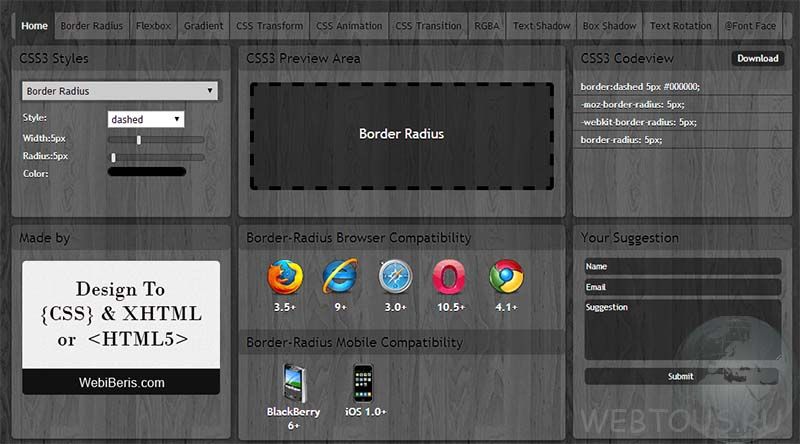Image resolution: width=800 pixels, height=444 pixels.
Task: Click the Chrome browser icon
Action: pos(506,277)
